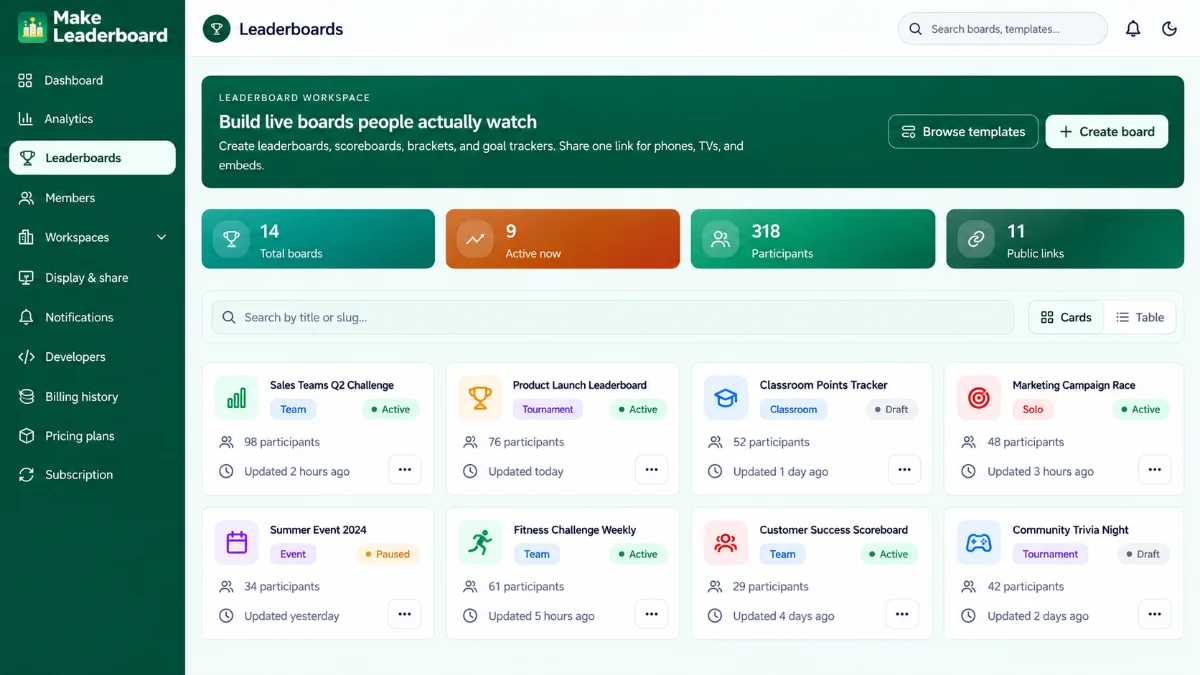Viewport: 1200px width, 675px height.
Task: Click the Participants stat people icon
Action: coord(720,239)
